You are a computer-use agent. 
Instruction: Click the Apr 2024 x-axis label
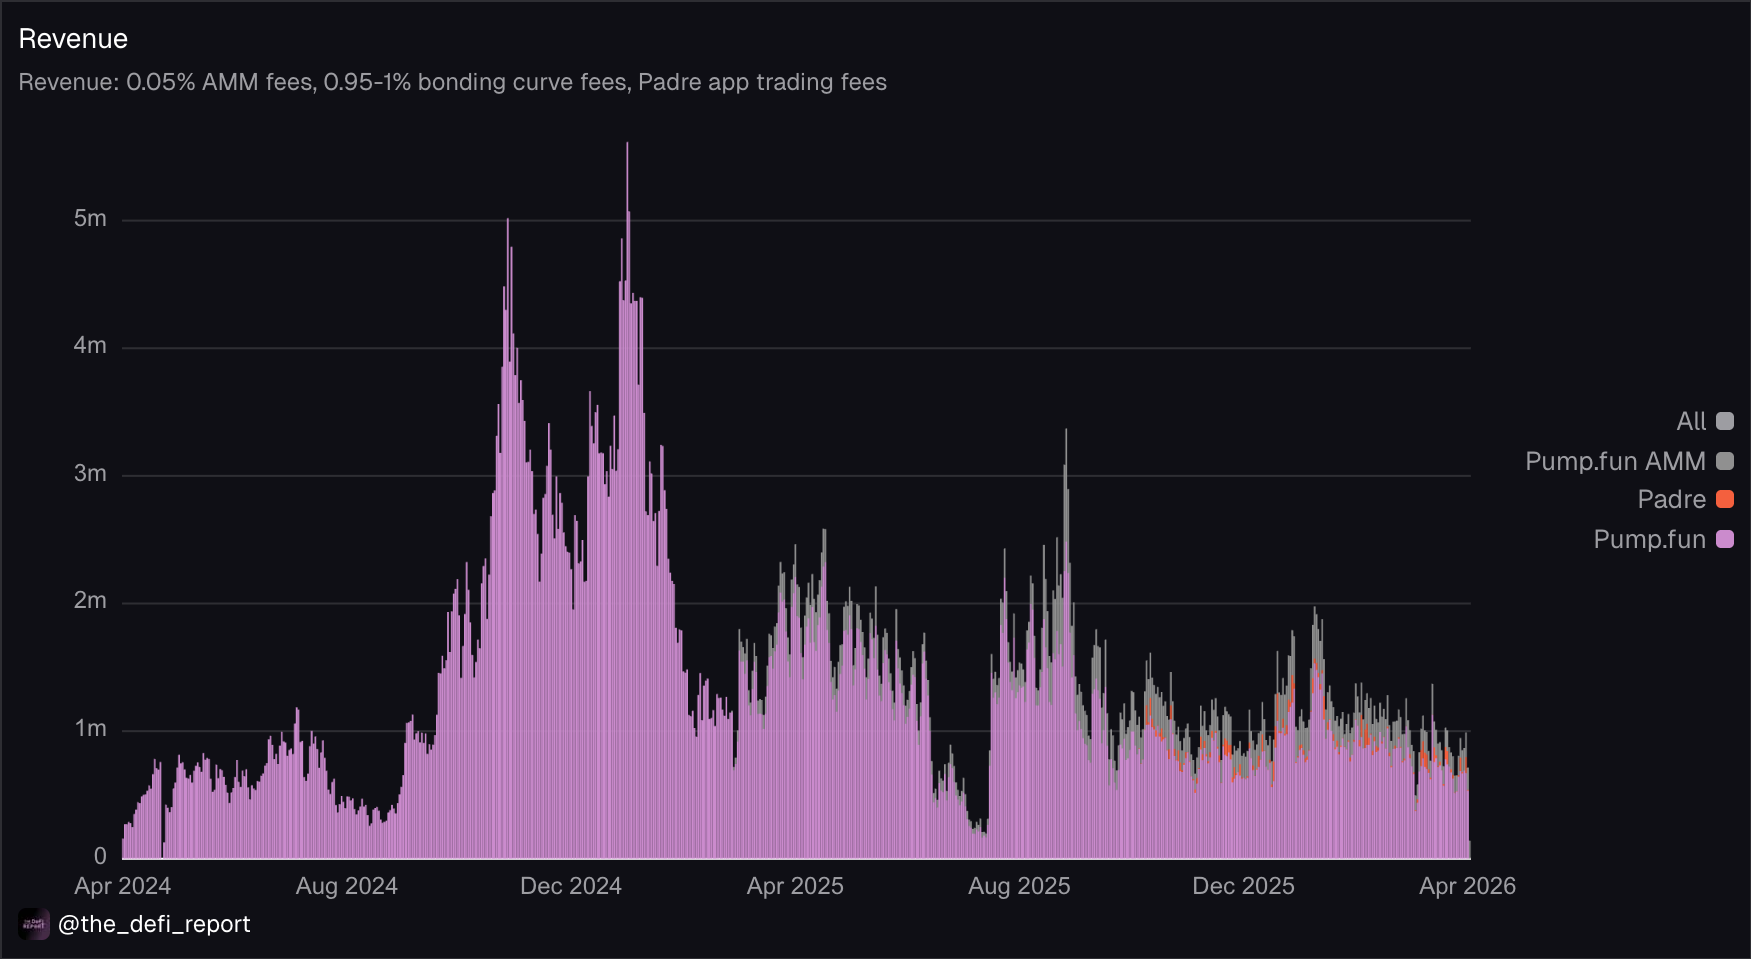coord(123,886)
